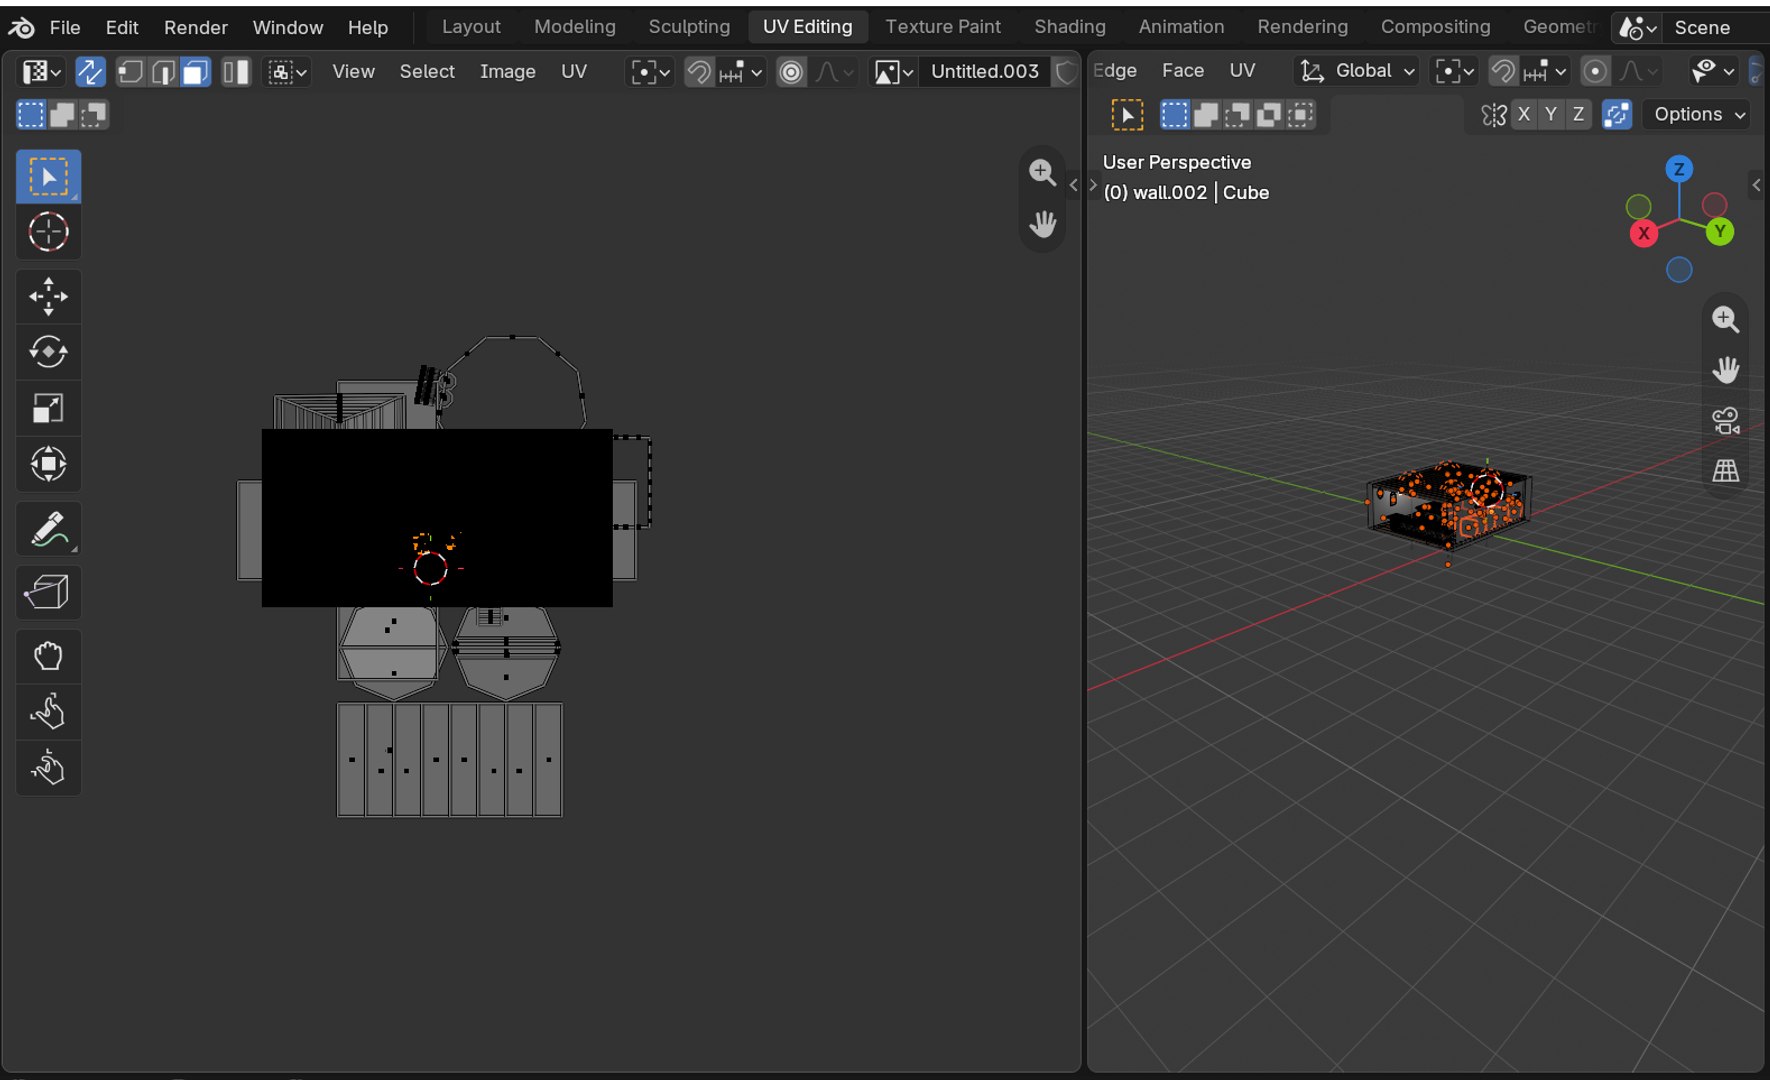Open the Render menu
Viewport: 1770px width, 1080px height.
click(x=196, y=27)
